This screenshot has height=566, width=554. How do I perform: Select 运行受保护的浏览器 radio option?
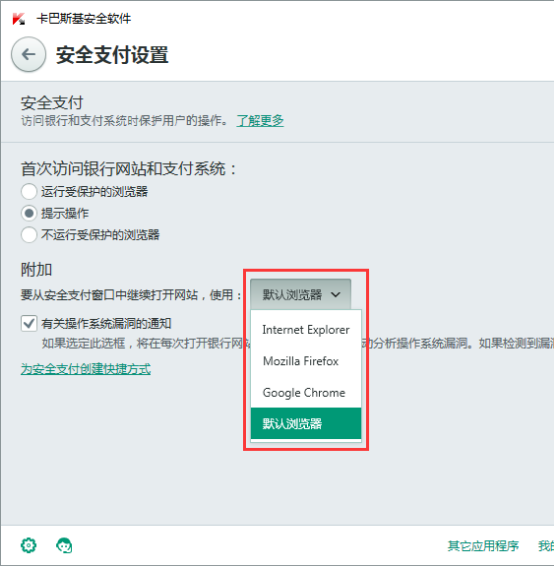click(x=29, y=191)
